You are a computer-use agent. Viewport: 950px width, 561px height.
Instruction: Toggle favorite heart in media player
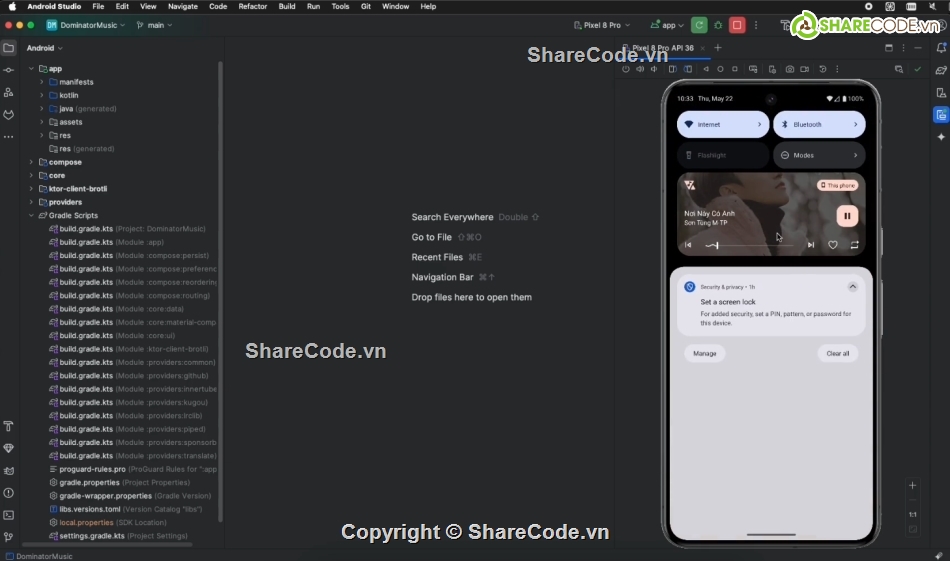[x=832, y=245]
